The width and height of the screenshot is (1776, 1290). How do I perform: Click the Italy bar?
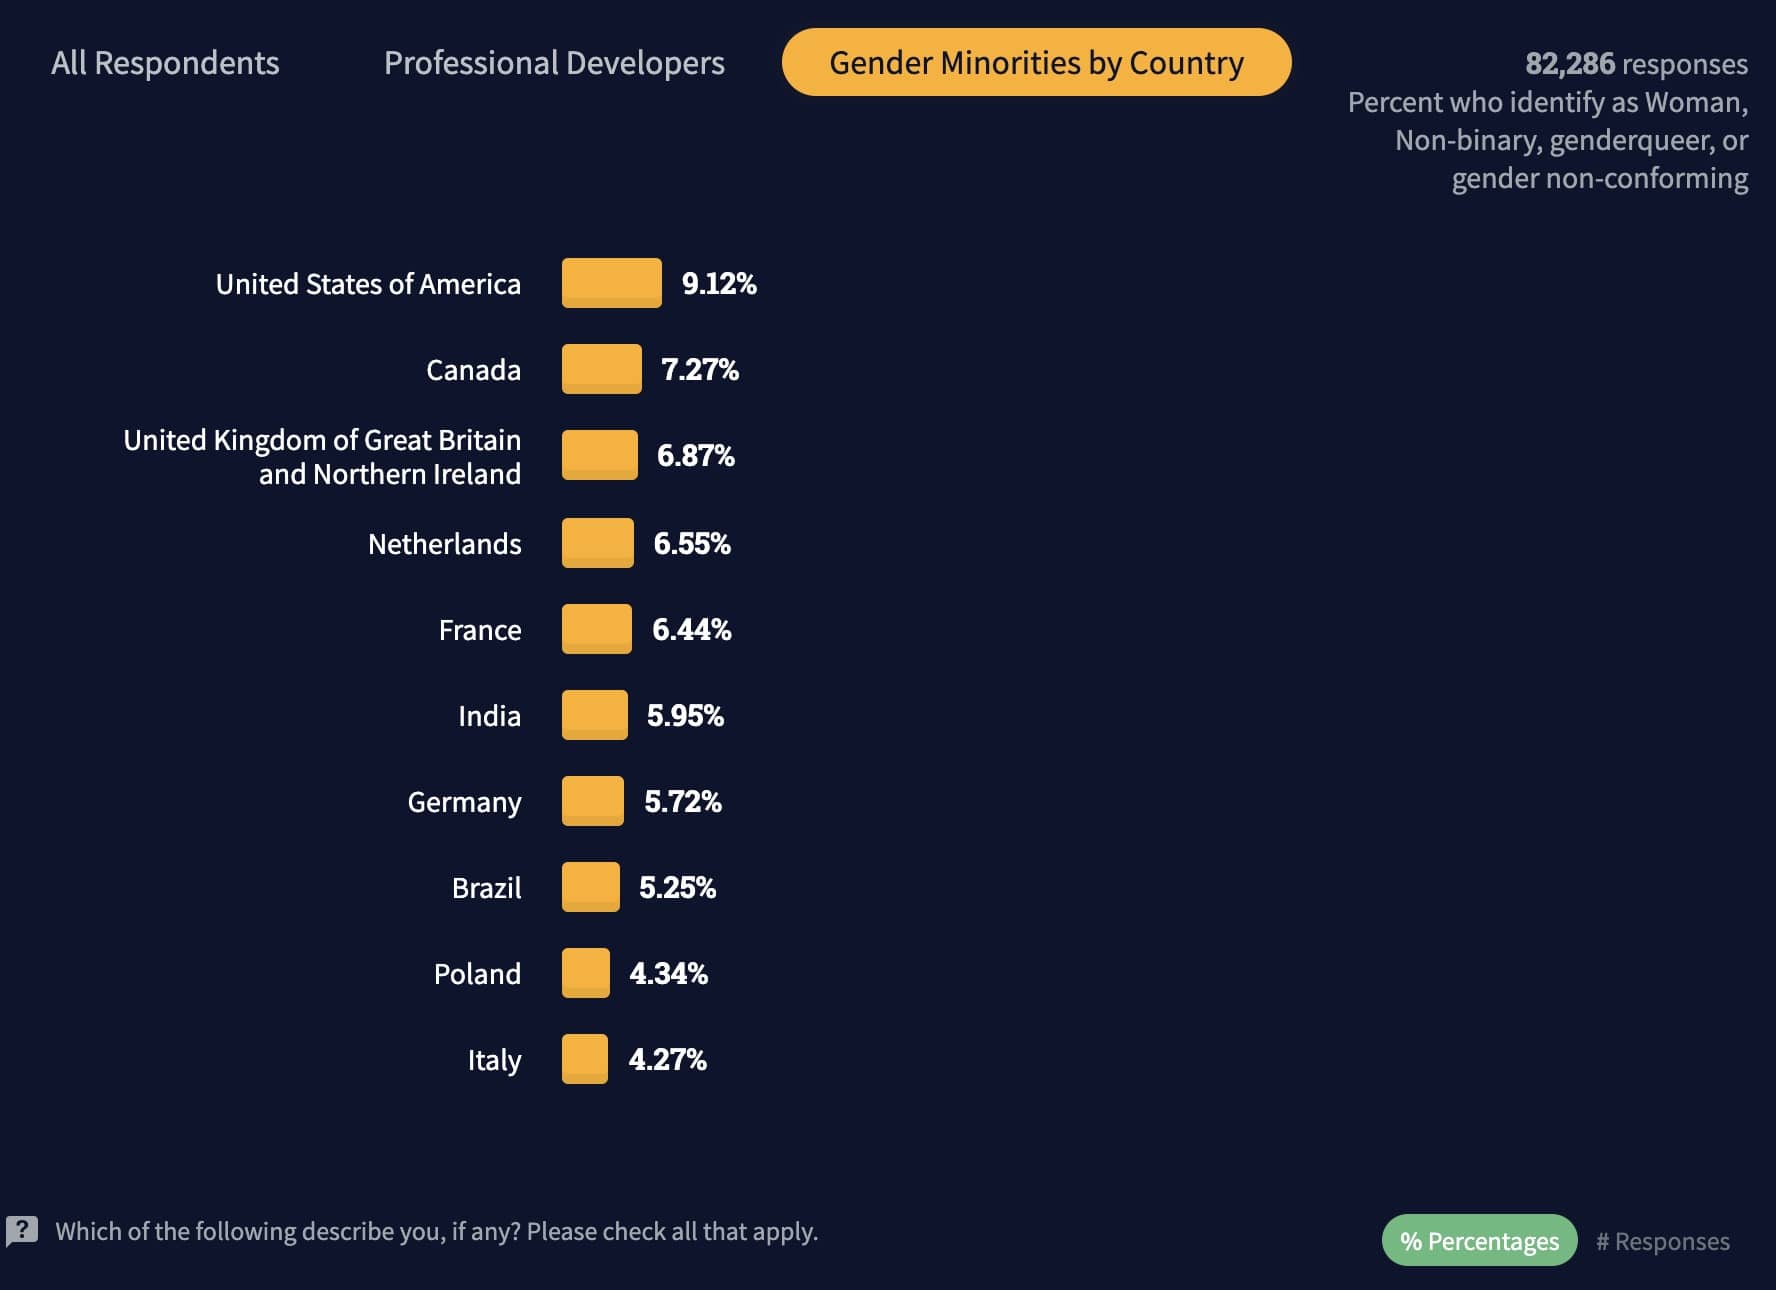pyautogui.click(x=584, y=1059)
